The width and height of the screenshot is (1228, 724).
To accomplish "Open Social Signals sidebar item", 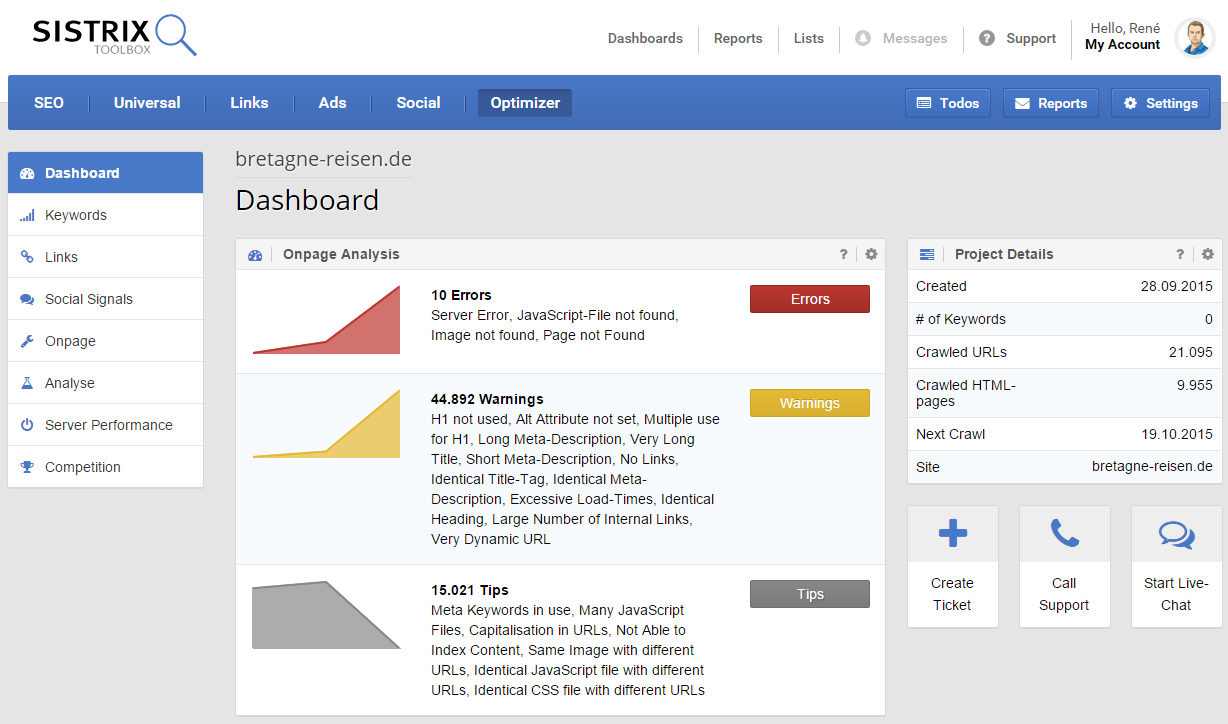I will point(88,299).
